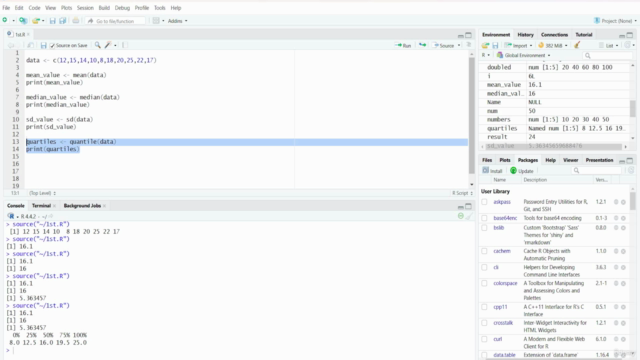Screen dimensions: 640x360
Task: Remove the curl package with its delete icon
Action: (x=623, y=339)
